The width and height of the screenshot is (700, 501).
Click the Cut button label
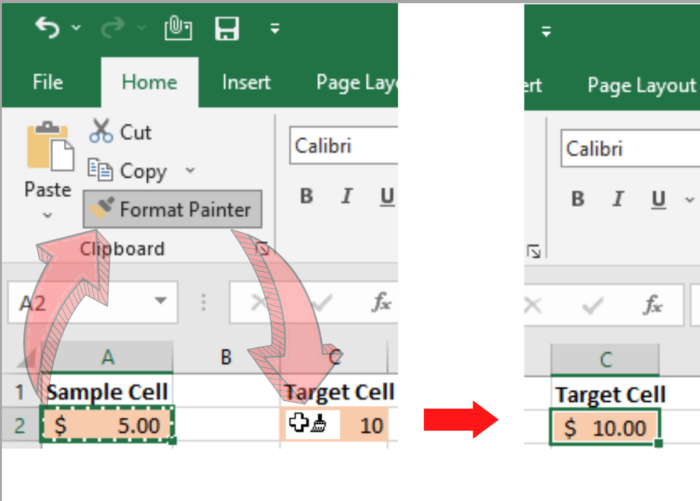click(136, 133)
